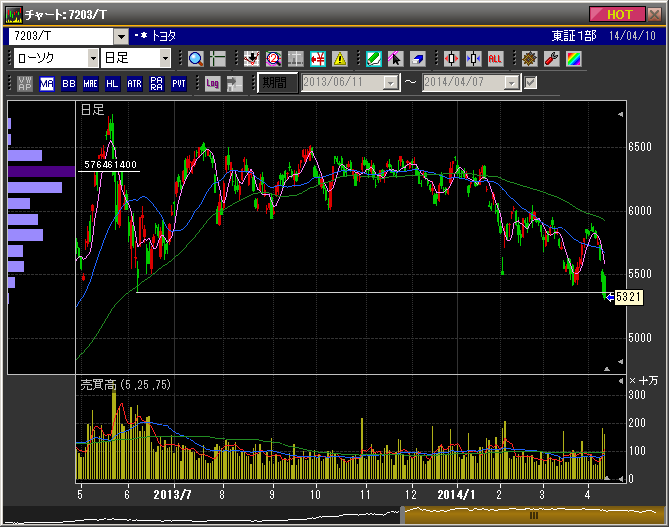Toggle the Log scale button
669x527 pixels.
pyautogui.click(x=212, y=83)
